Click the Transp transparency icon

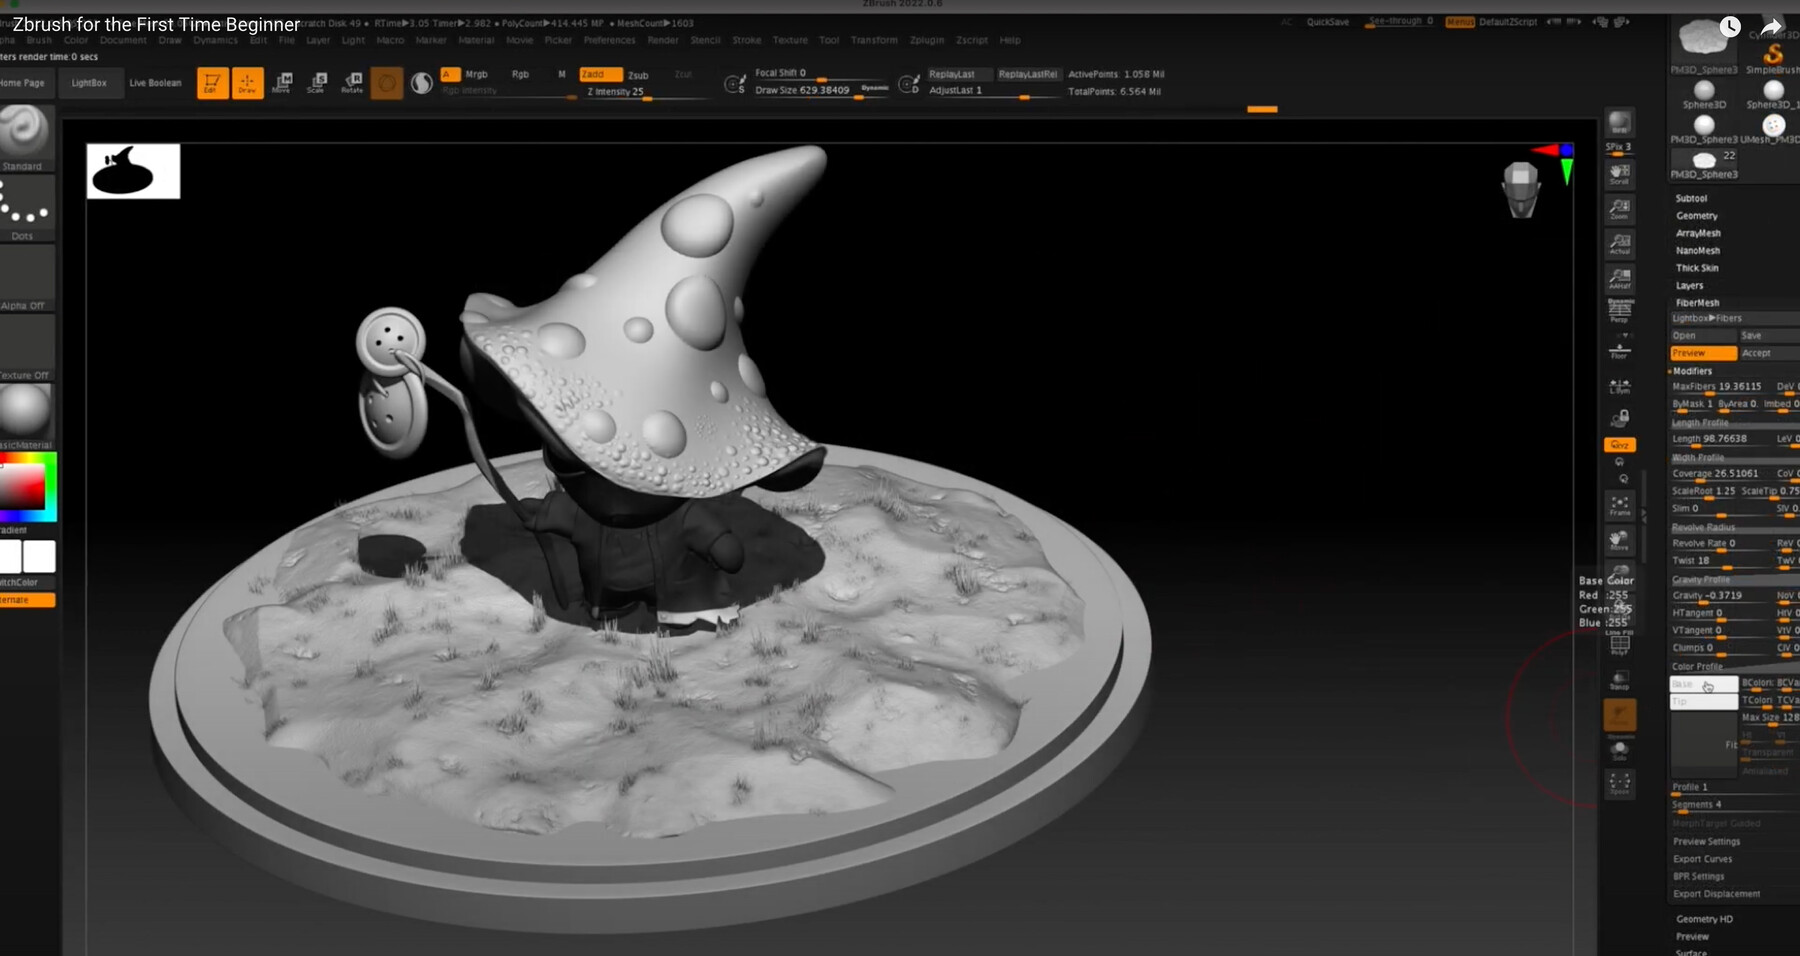(x=1619, y=680)
